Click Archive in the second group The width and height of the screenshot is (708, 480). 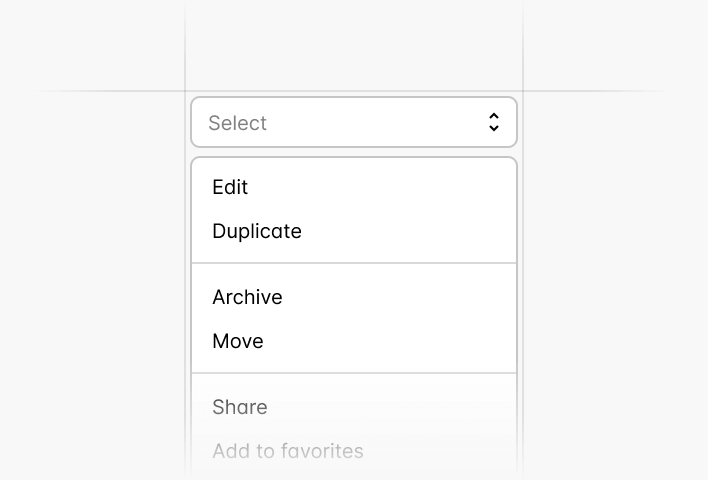pyautogui.click(x=248, y=297)
